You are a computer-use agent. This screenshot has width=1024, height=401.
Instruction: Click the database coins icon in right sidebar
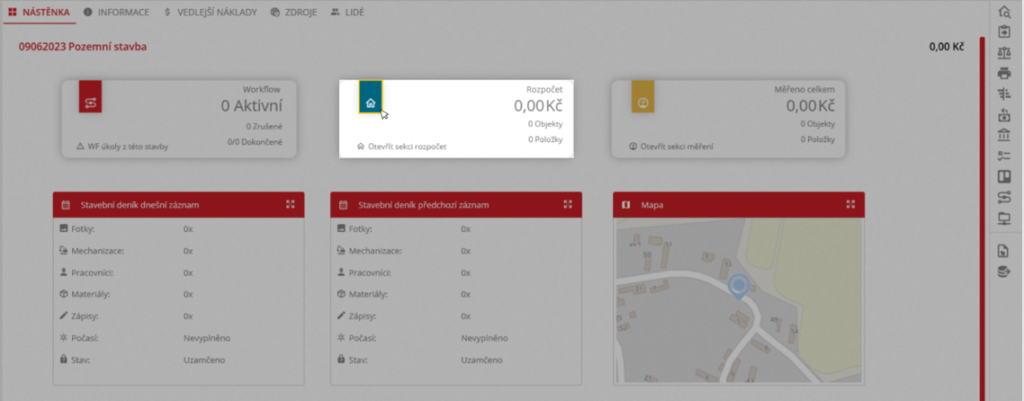point(1005,270)
